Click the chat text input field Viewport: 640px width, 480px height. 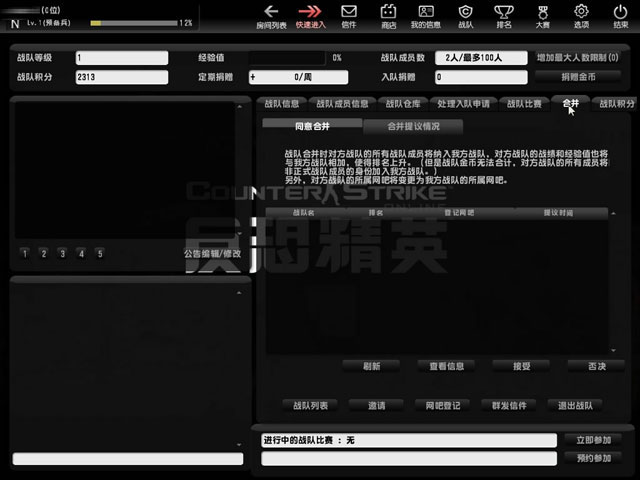coord(126,459)
